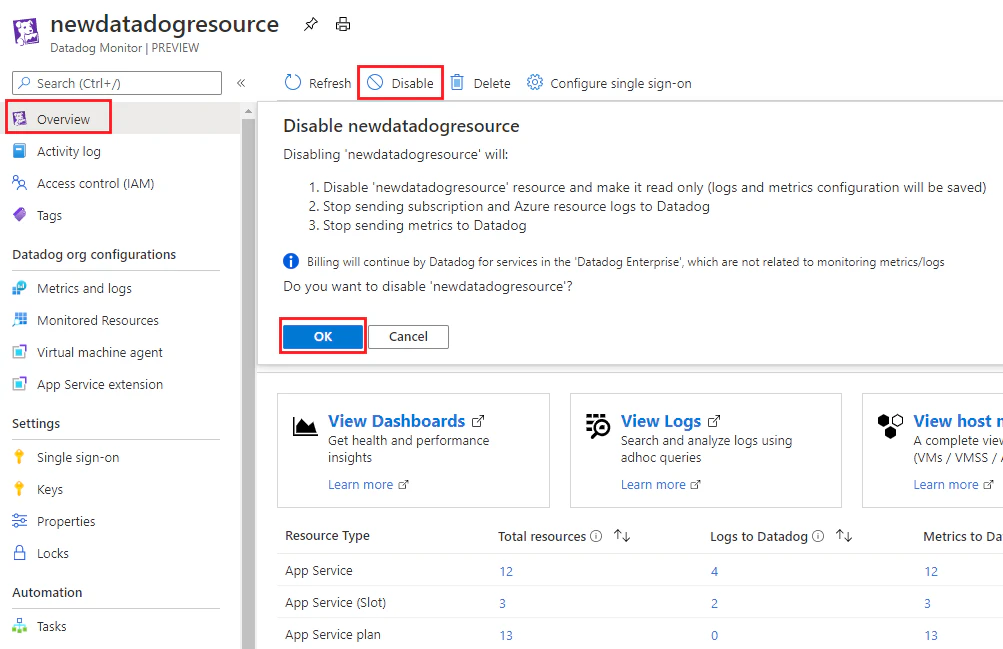Click the View Dashboards chart icon
Image resolution: width=1003 pixels, height=649 pixels.
click(x=304, y=426)
